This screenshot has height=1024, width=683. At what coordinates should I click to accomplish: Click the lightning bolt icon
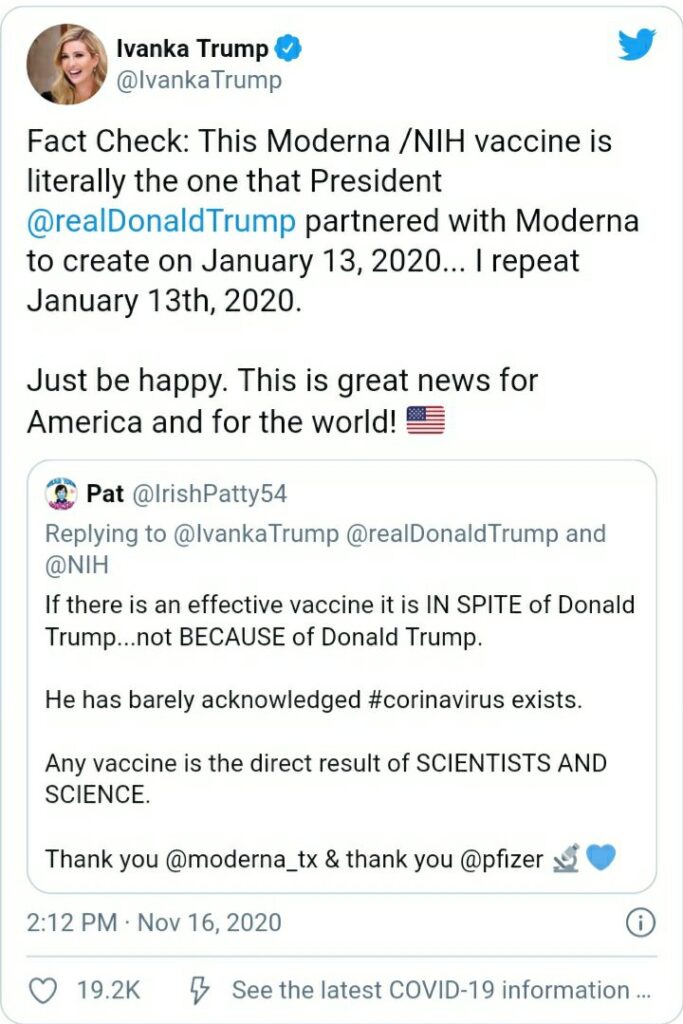199,990
